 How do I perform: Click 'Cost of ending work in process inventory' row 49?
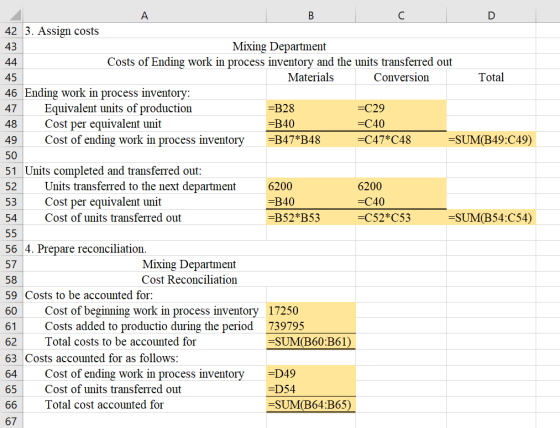pos(144,140)
